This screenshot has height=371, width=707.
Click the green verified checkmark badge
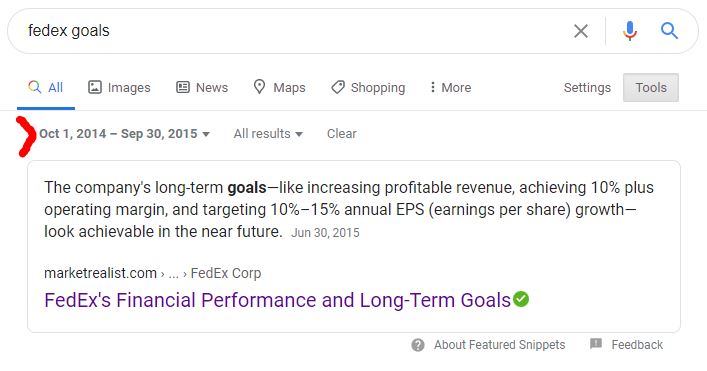point(521,299)
